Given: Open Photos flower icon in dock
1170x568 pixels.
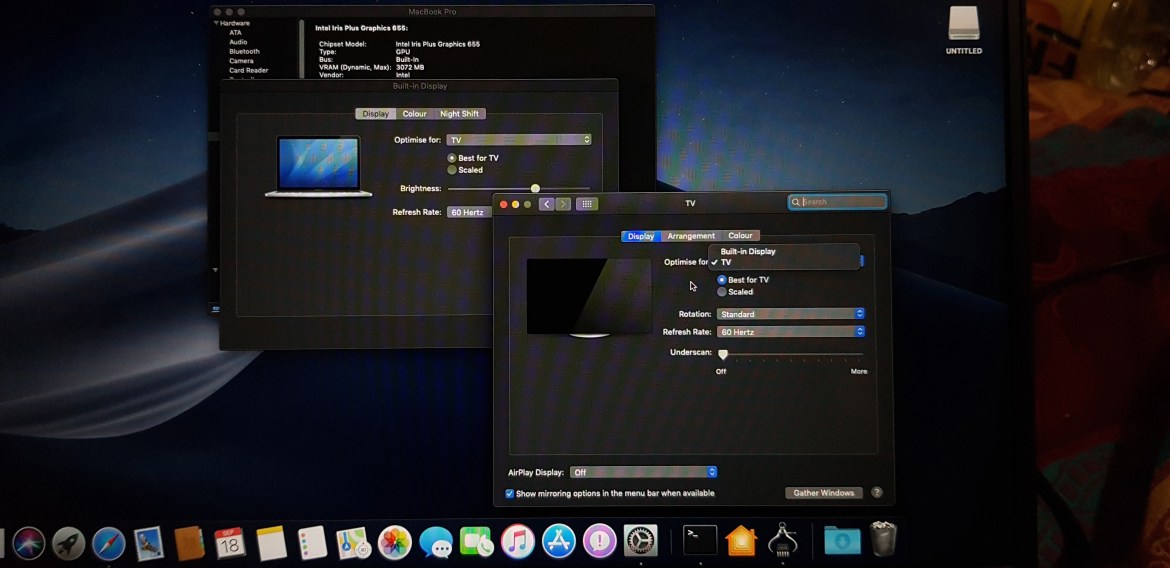Looking at the screenshot, I should [395, 543].
